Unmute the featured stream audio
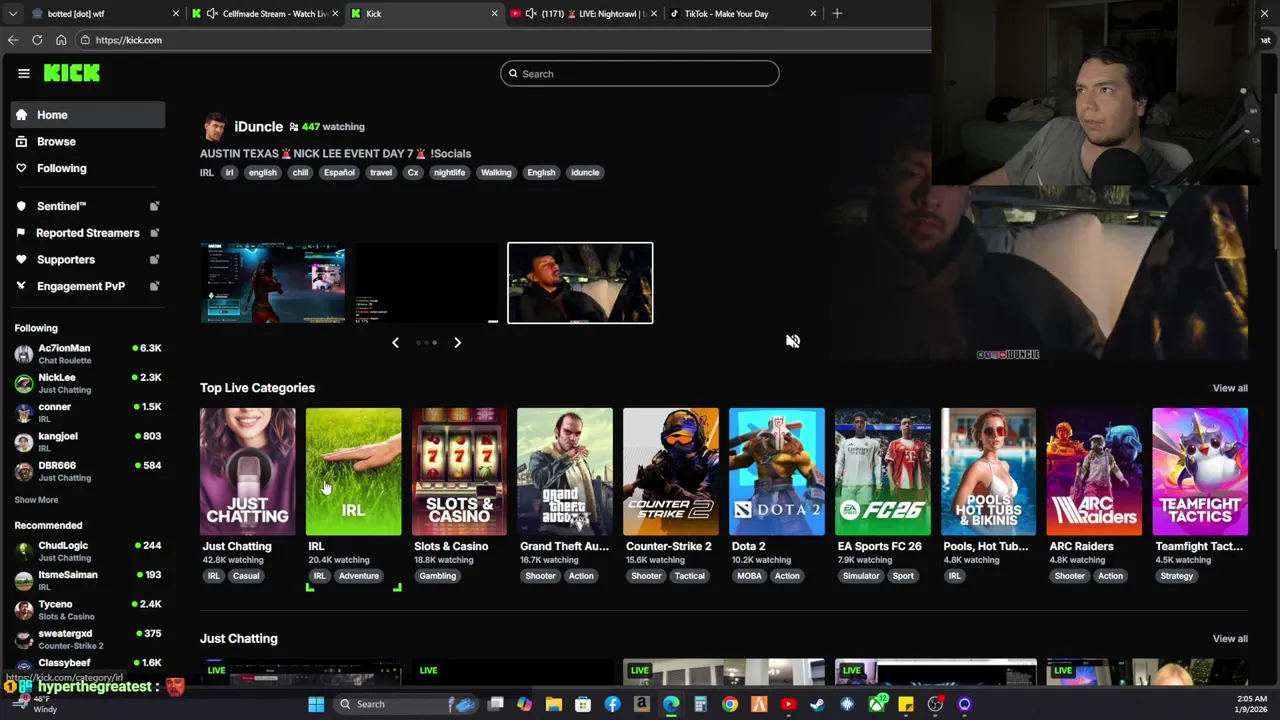1280x720 pixels. pyautogui.click(x=793, y=341)
